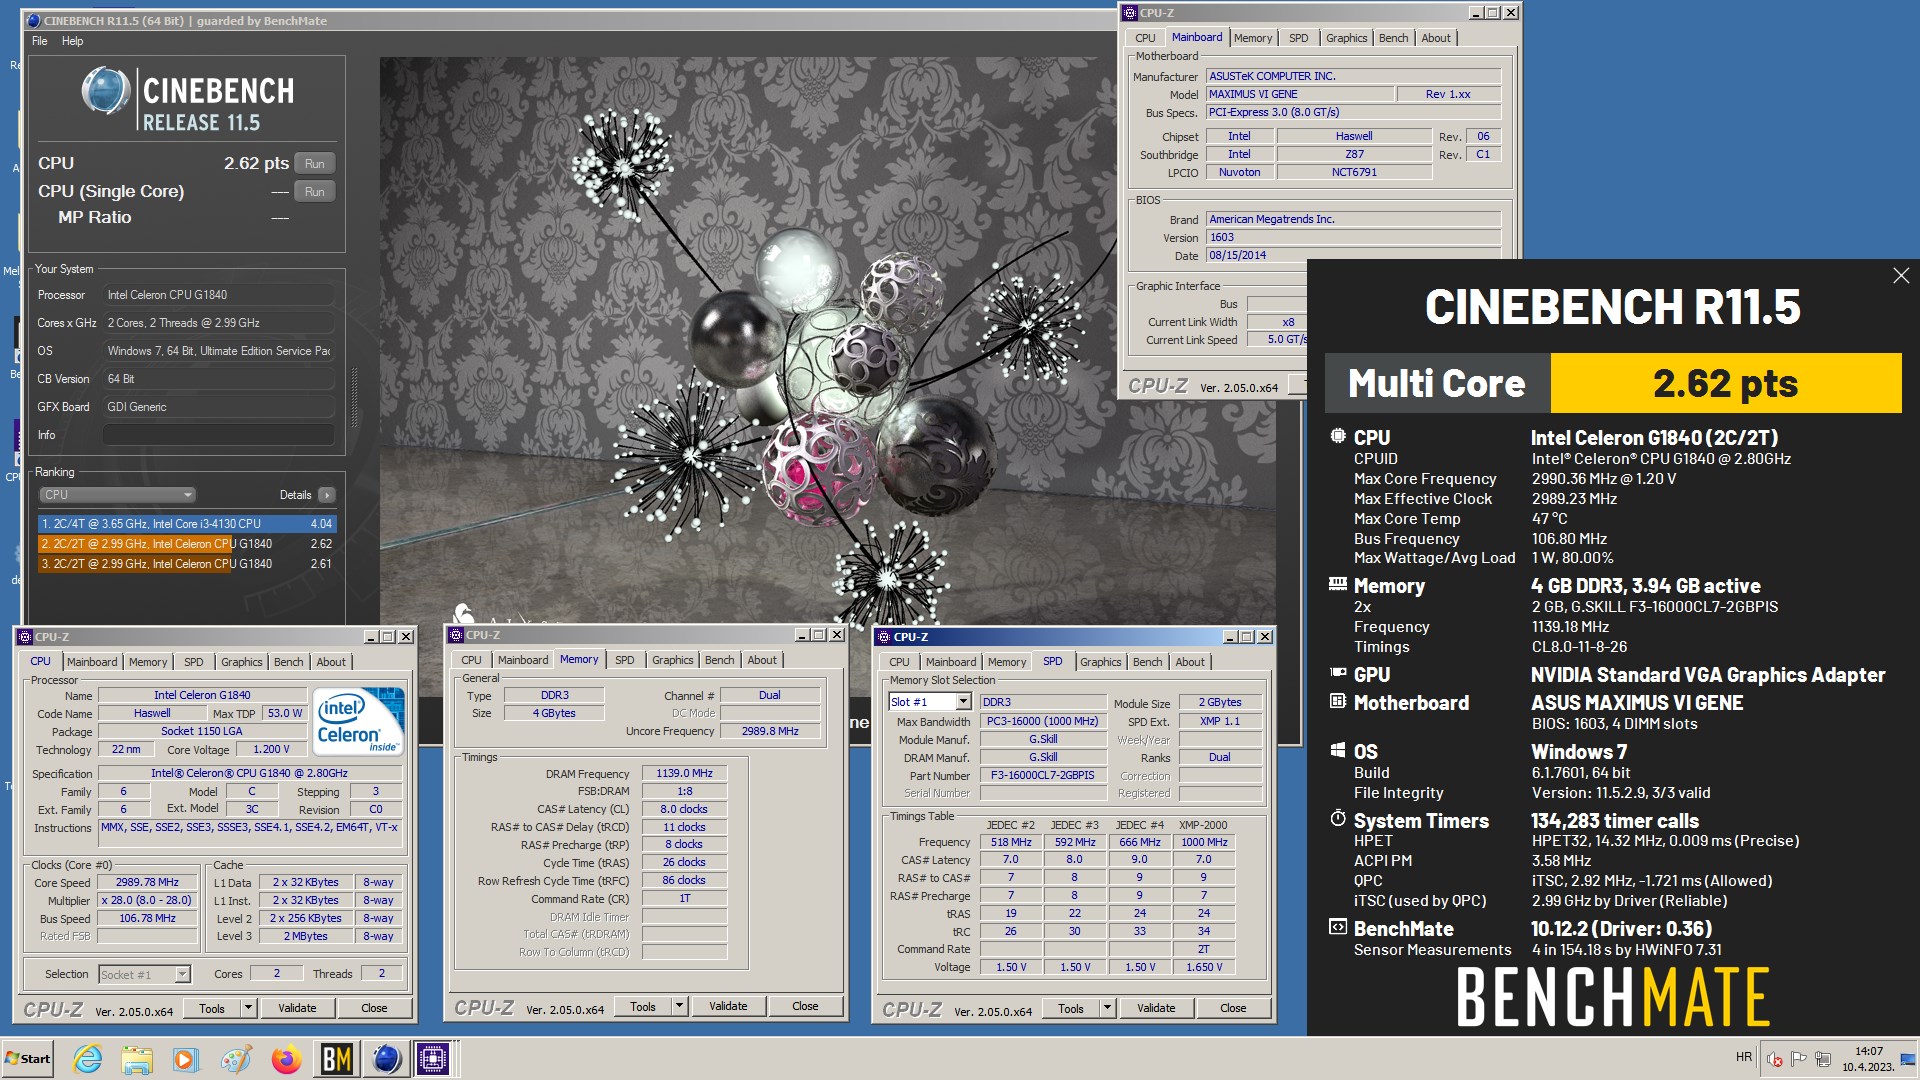This screenshot has height=1080, width=1920.
Task: Click the Info input field
Action: [219, 435]
